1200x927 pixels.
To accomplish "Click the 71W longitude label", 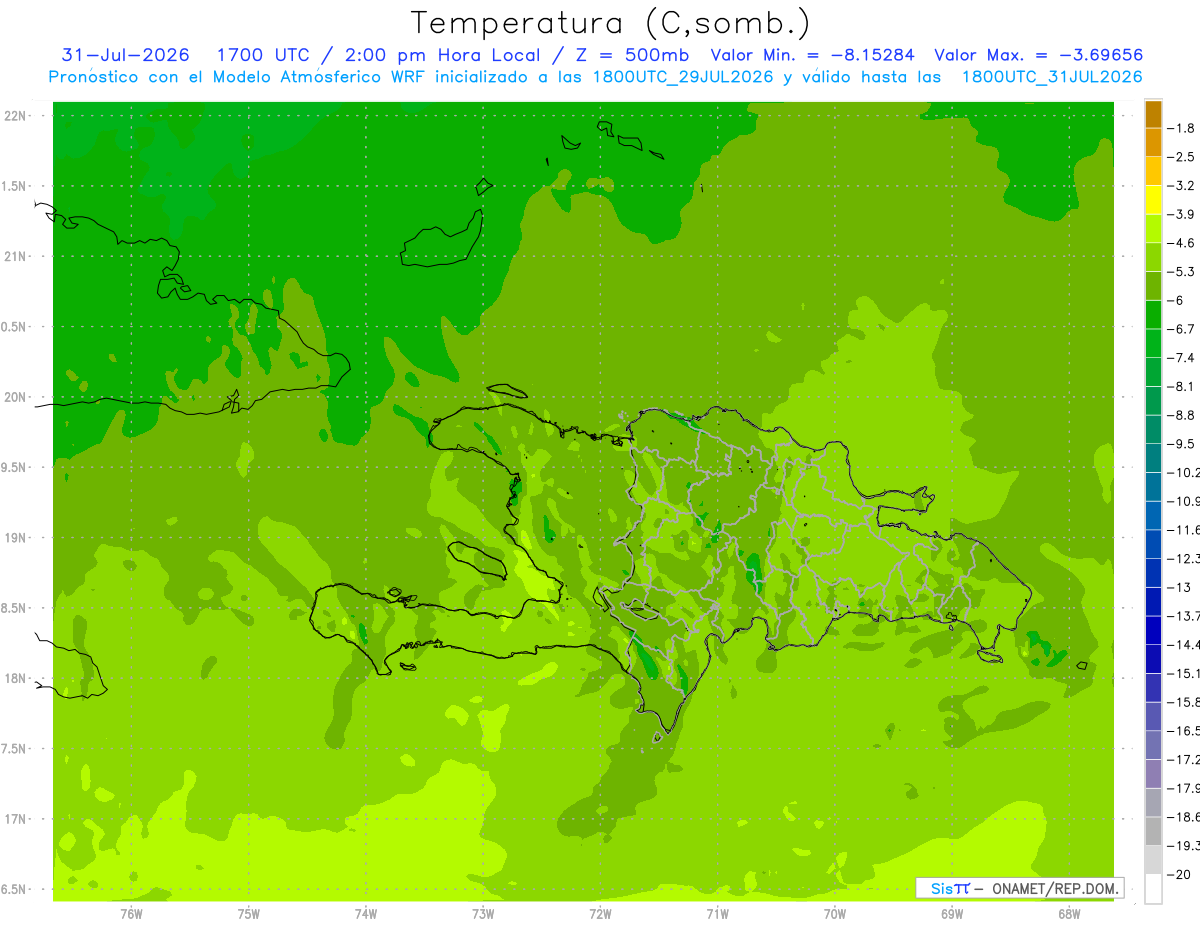I will click(x=717, y=913).
